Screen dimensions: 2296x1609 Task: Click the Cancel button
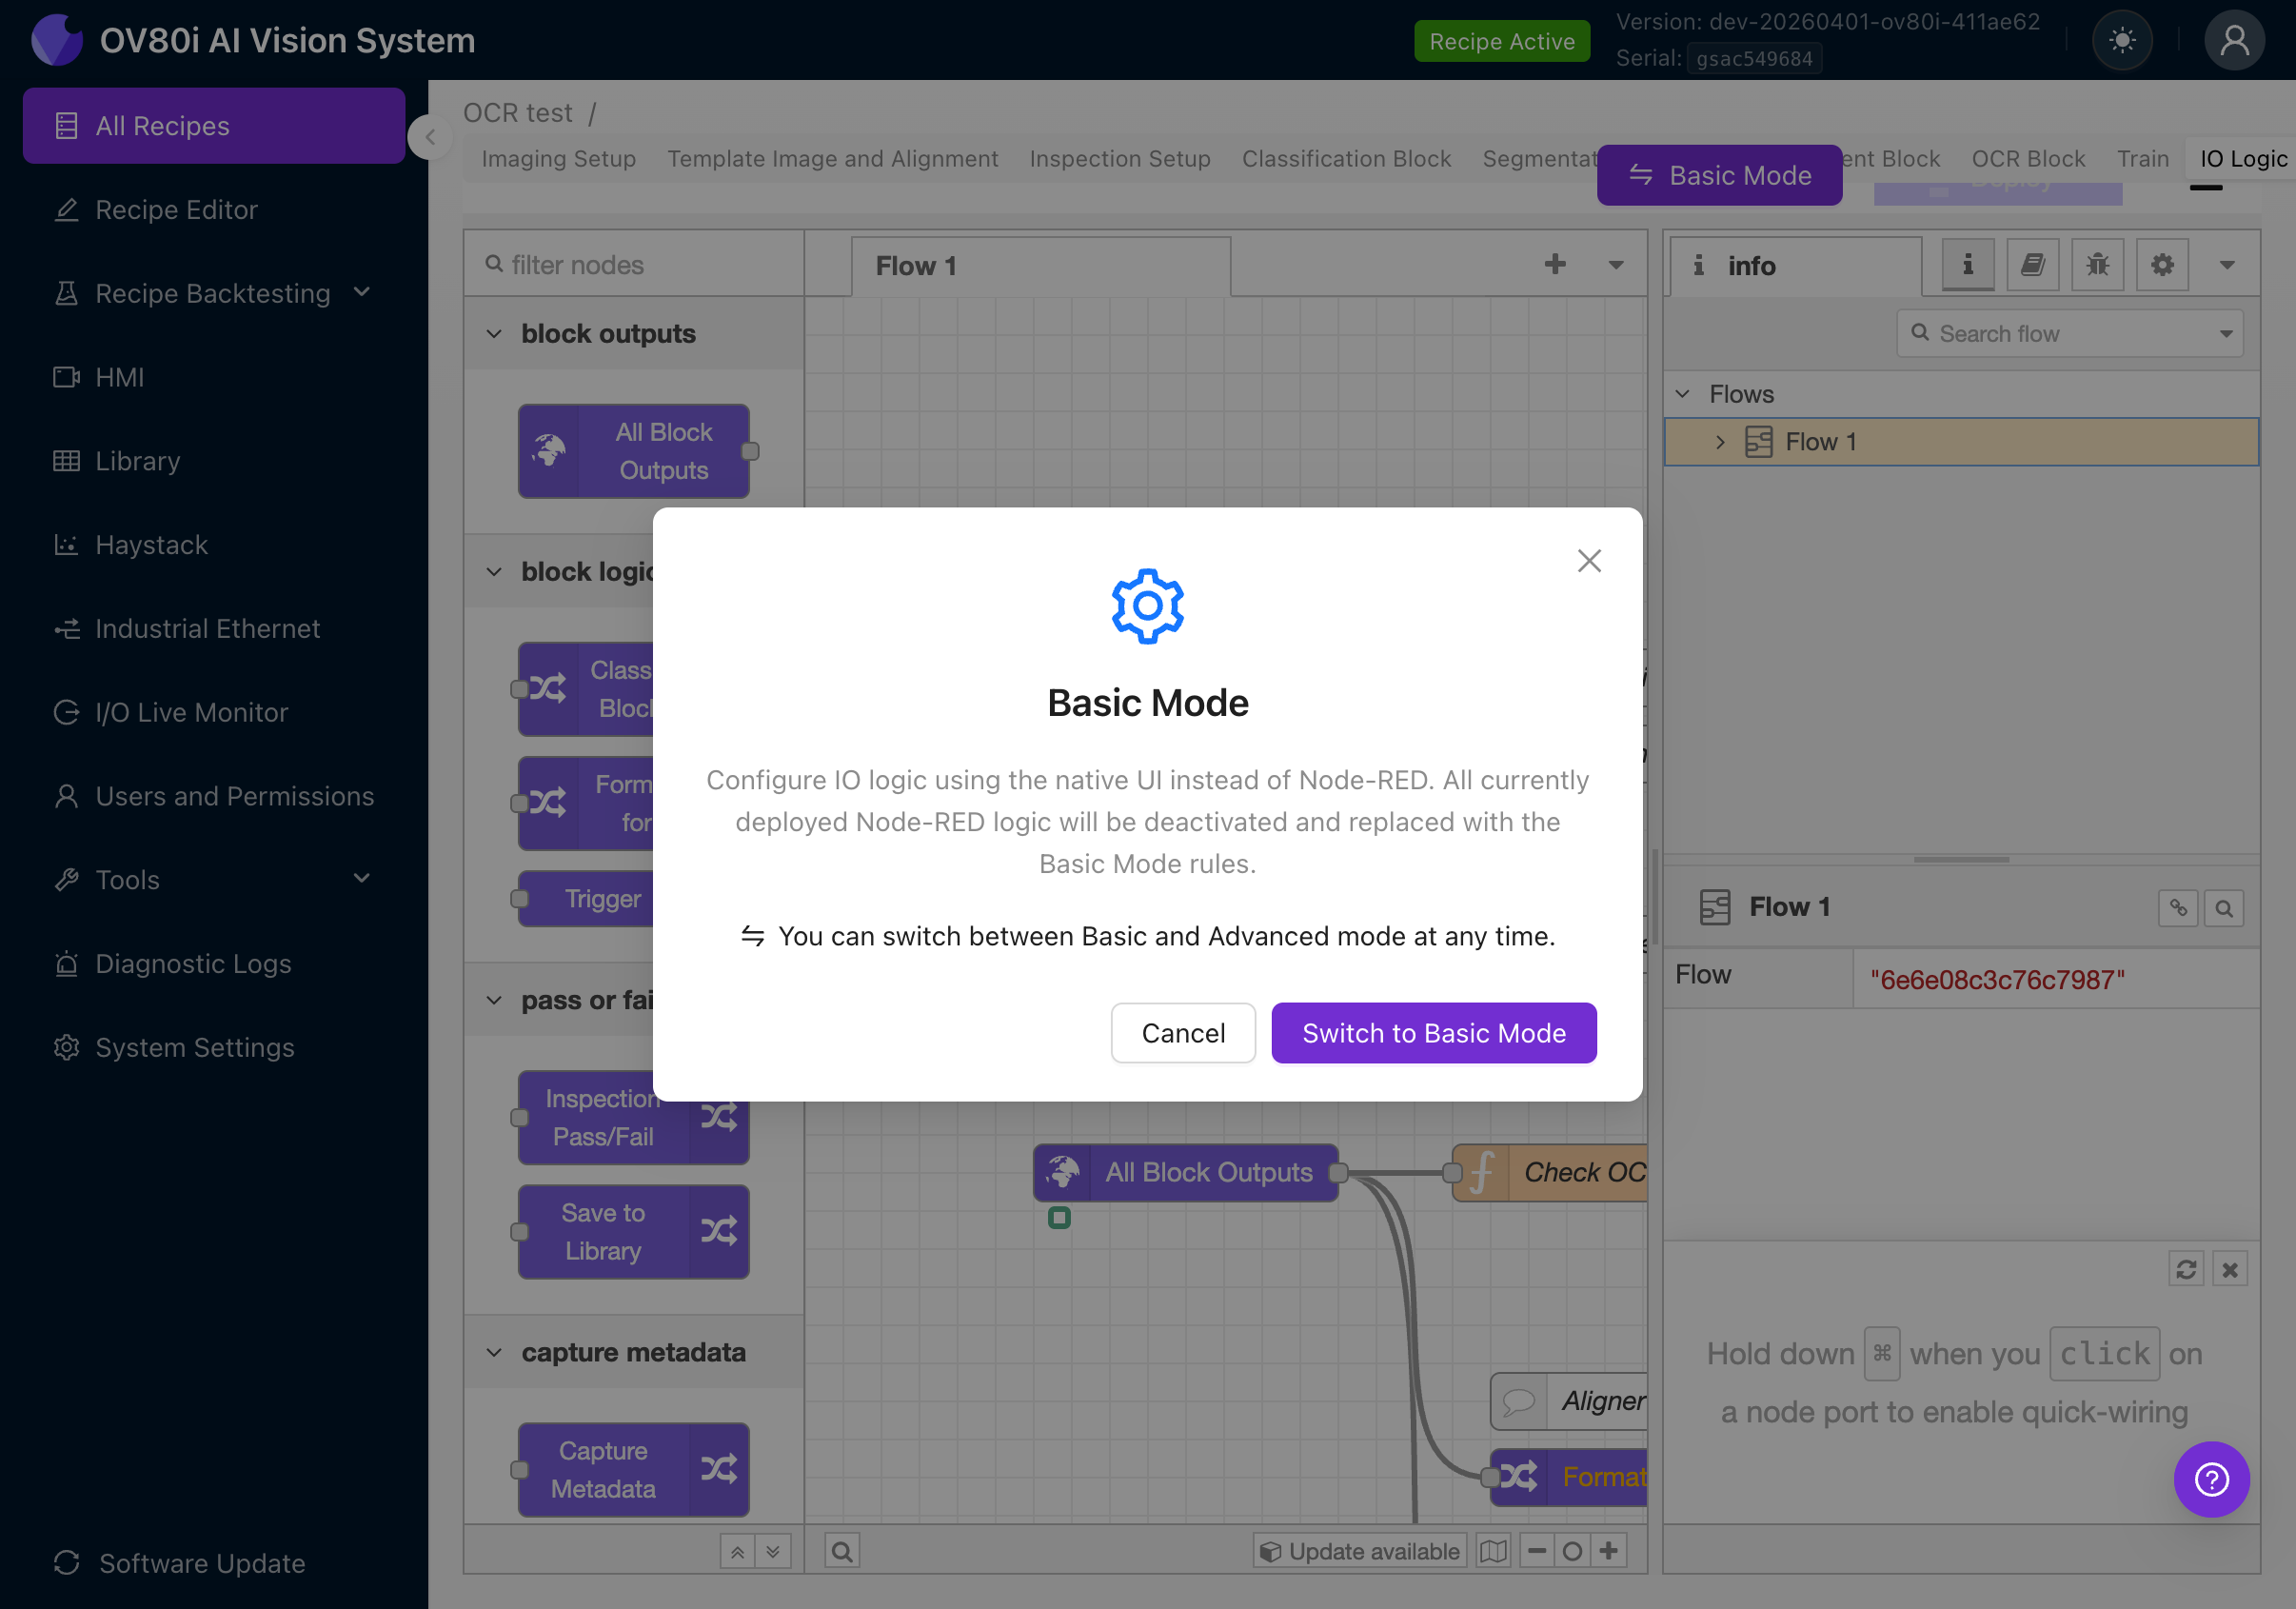coord(1183,1033)
